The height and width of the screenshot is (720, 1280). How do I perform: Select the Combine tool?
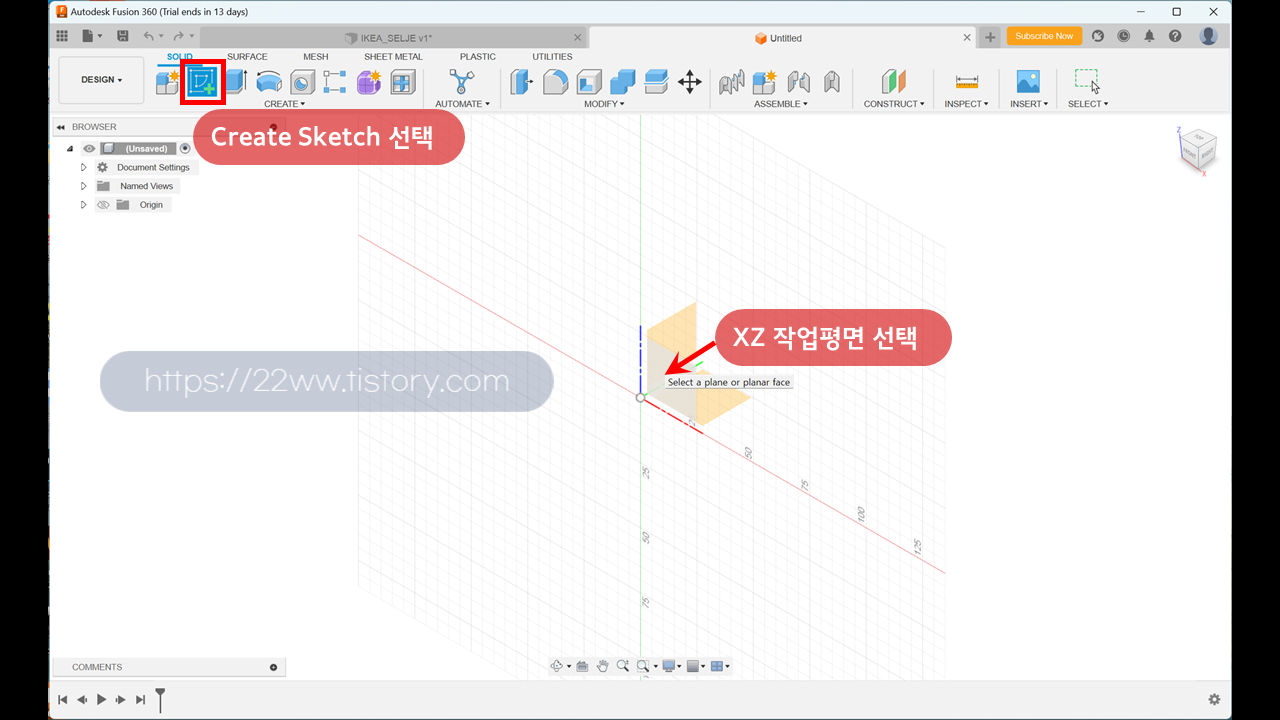tap(623, 82)
